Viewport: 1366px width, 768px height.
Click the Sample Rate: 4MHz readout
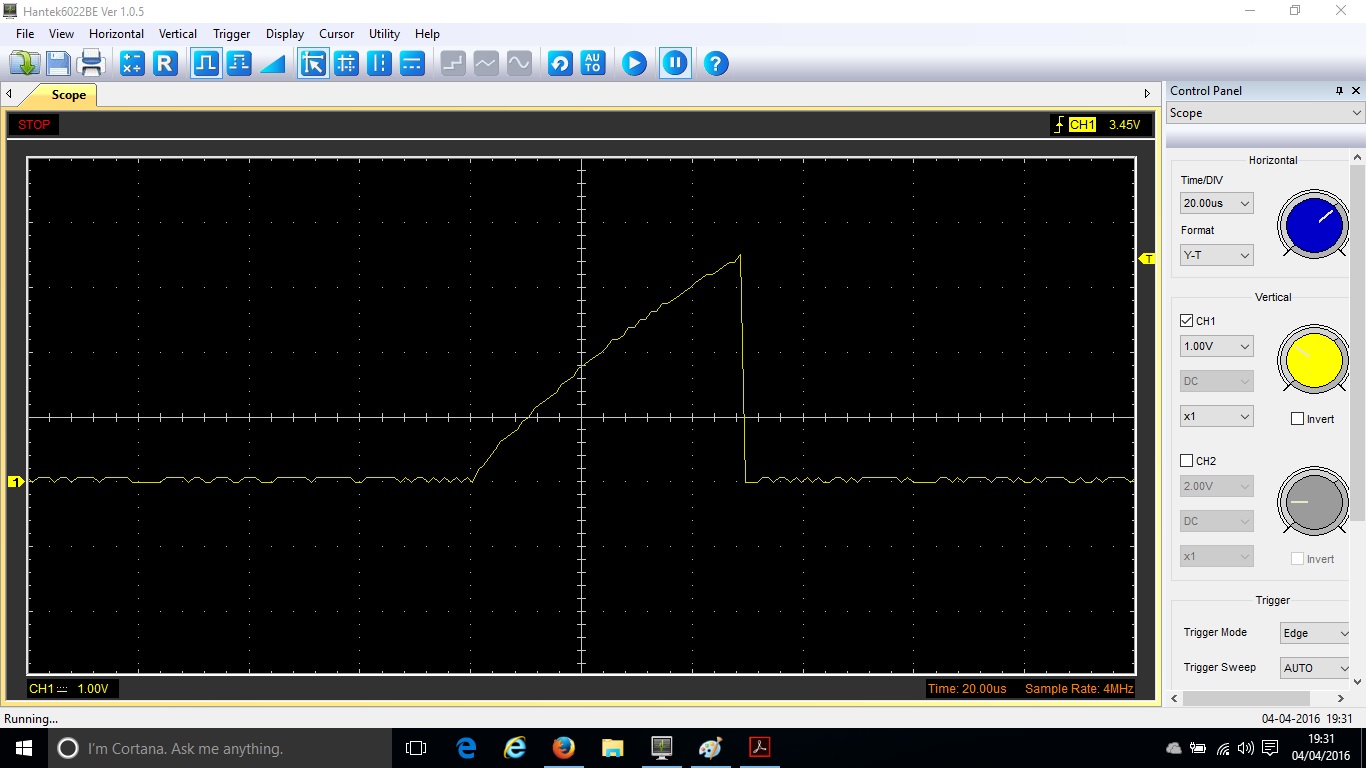(x=1079, y=689)
